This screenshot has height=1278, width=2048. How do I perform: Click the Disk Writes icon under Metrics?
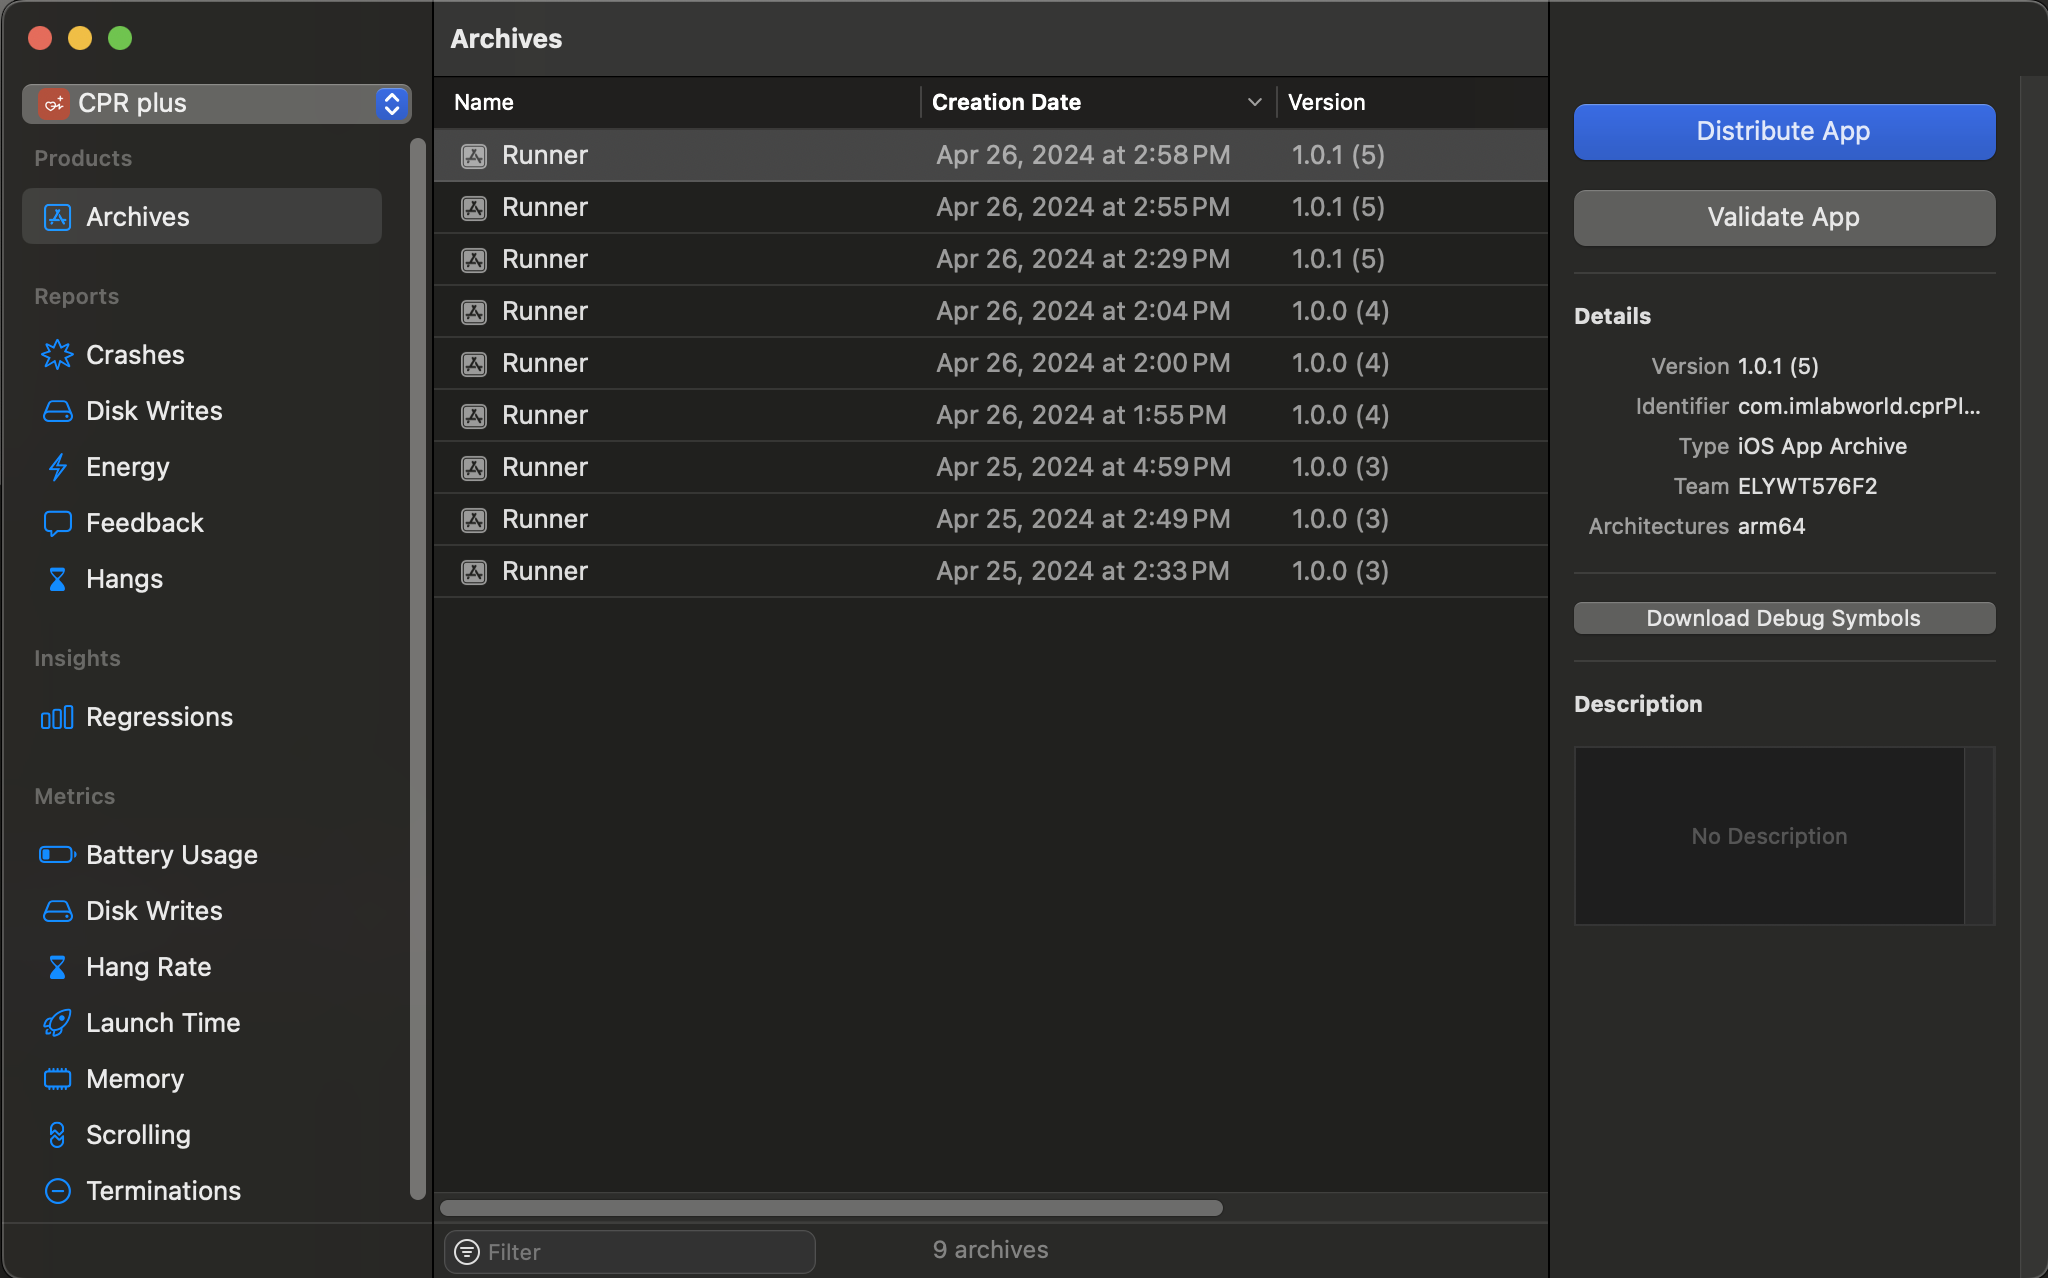pos(58,911)
